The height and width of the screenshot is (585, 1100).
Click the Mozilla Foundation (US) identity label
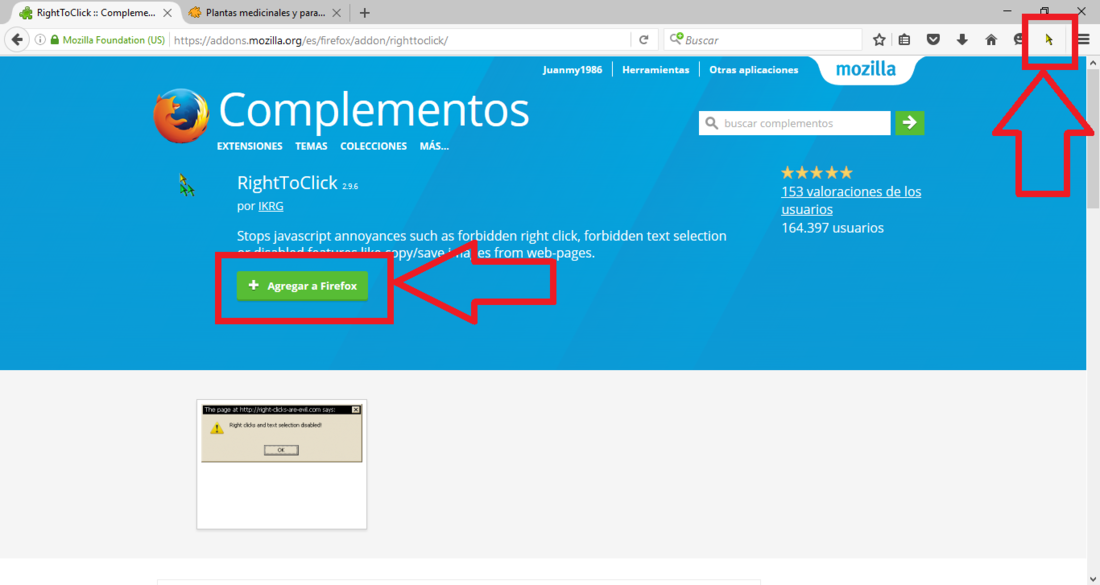(114, 40)
